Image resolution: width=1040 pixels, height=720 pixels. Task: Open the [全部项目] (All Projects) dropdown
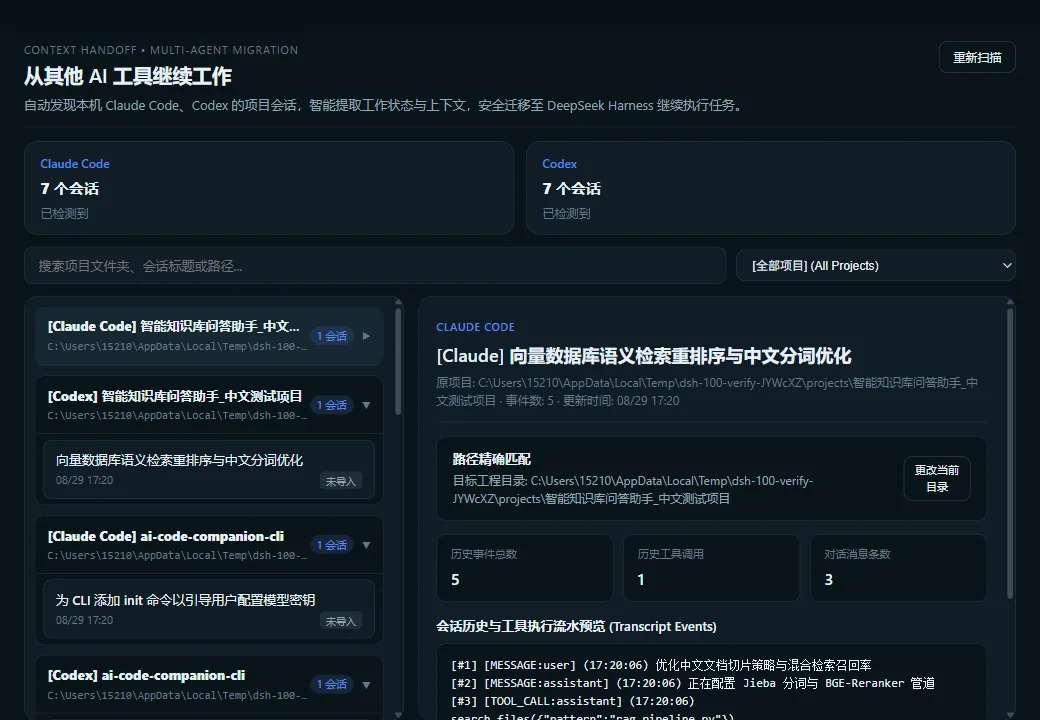[x=876, y=266]
